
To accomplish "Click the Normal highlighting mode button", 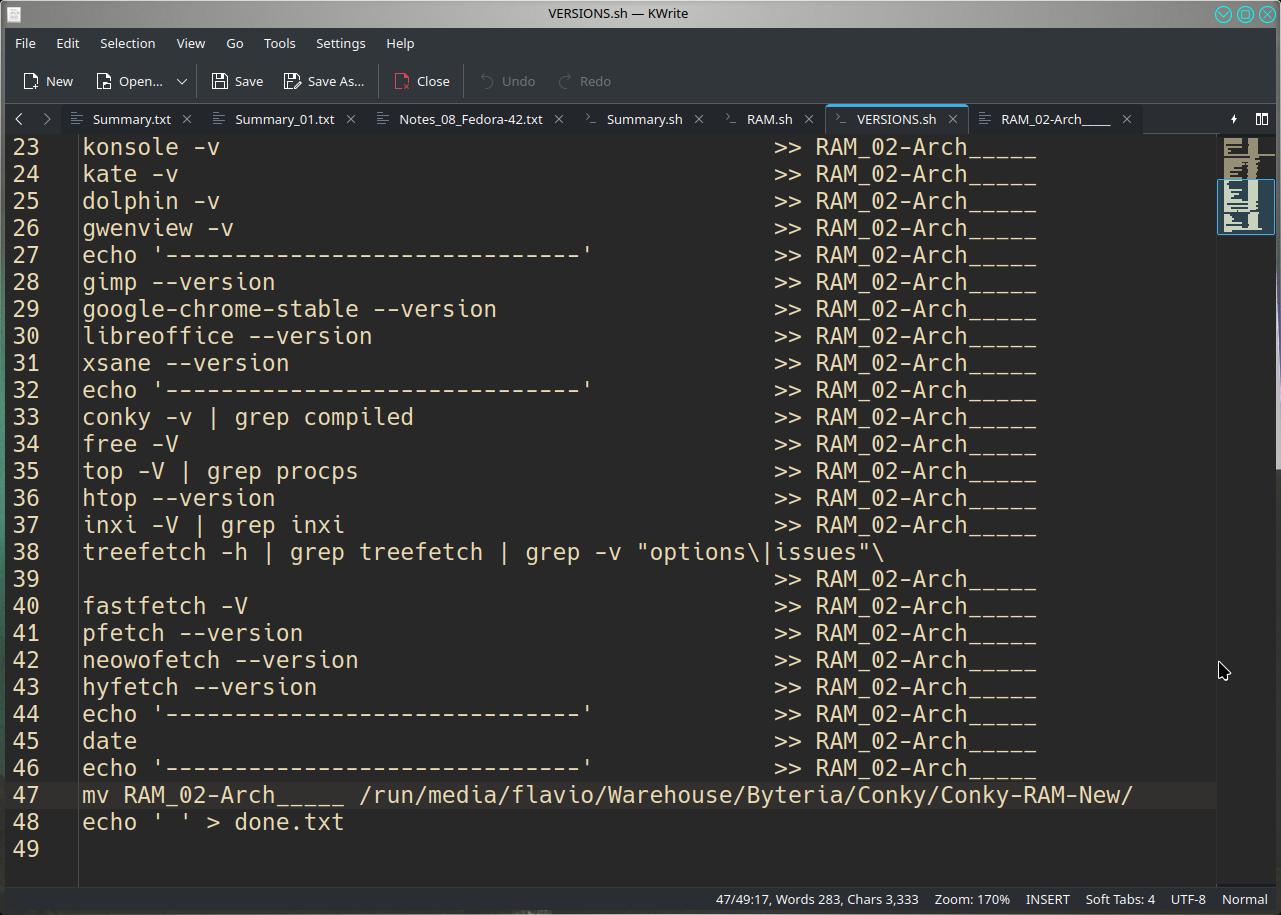I will (x=1244, y=899).
